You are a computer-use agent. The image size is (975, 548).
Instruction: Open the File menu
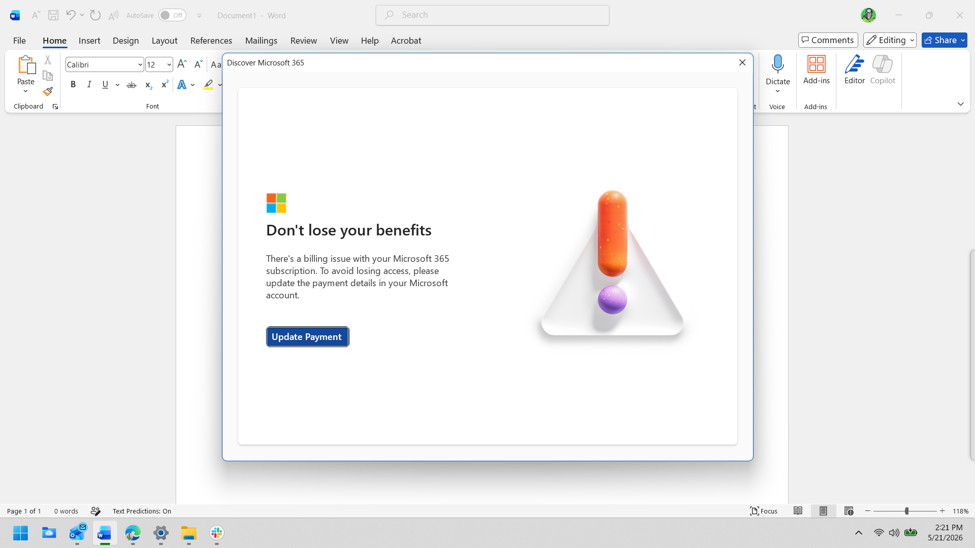click(x=19, y=40)
